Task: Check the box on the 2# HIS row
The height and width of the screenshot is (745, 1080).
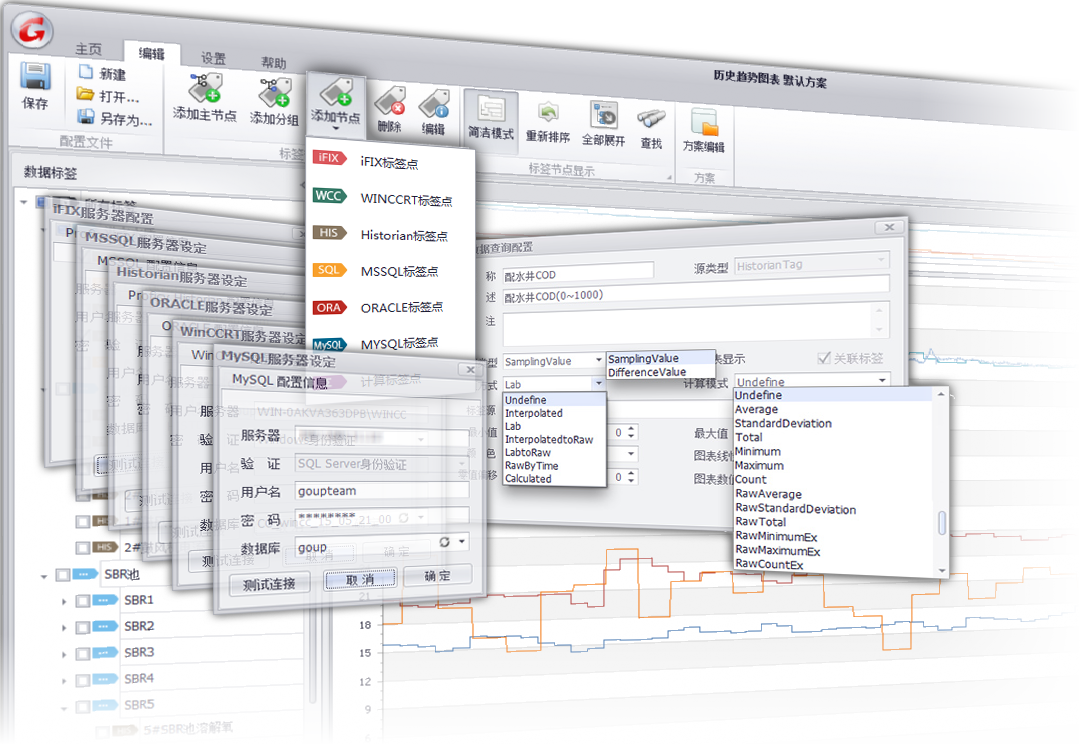Action: click(83, 547)
